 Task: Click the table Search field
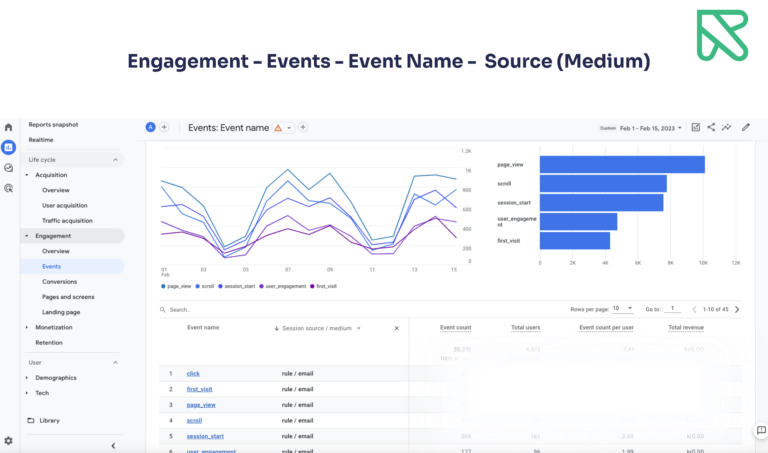pos(200,310)
